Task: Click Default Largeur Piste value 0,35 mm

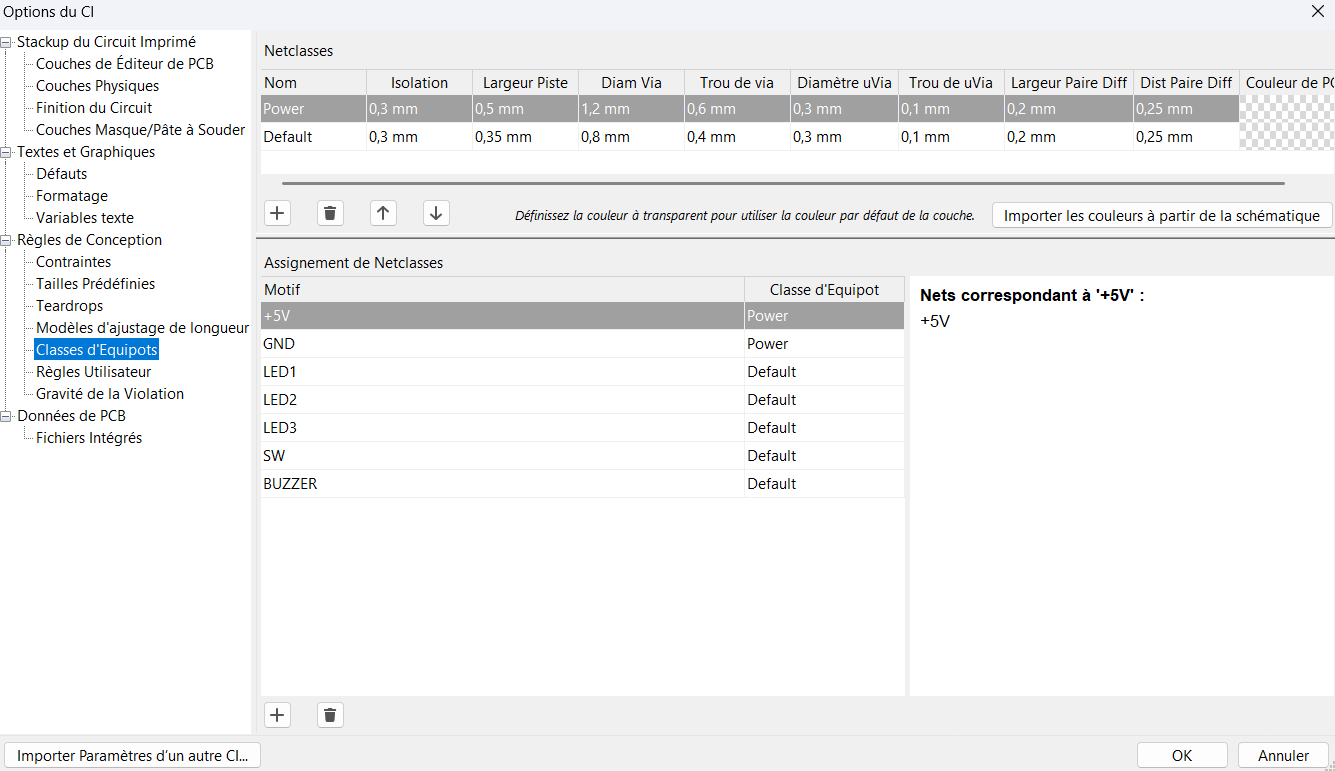Action: (525, 137)
